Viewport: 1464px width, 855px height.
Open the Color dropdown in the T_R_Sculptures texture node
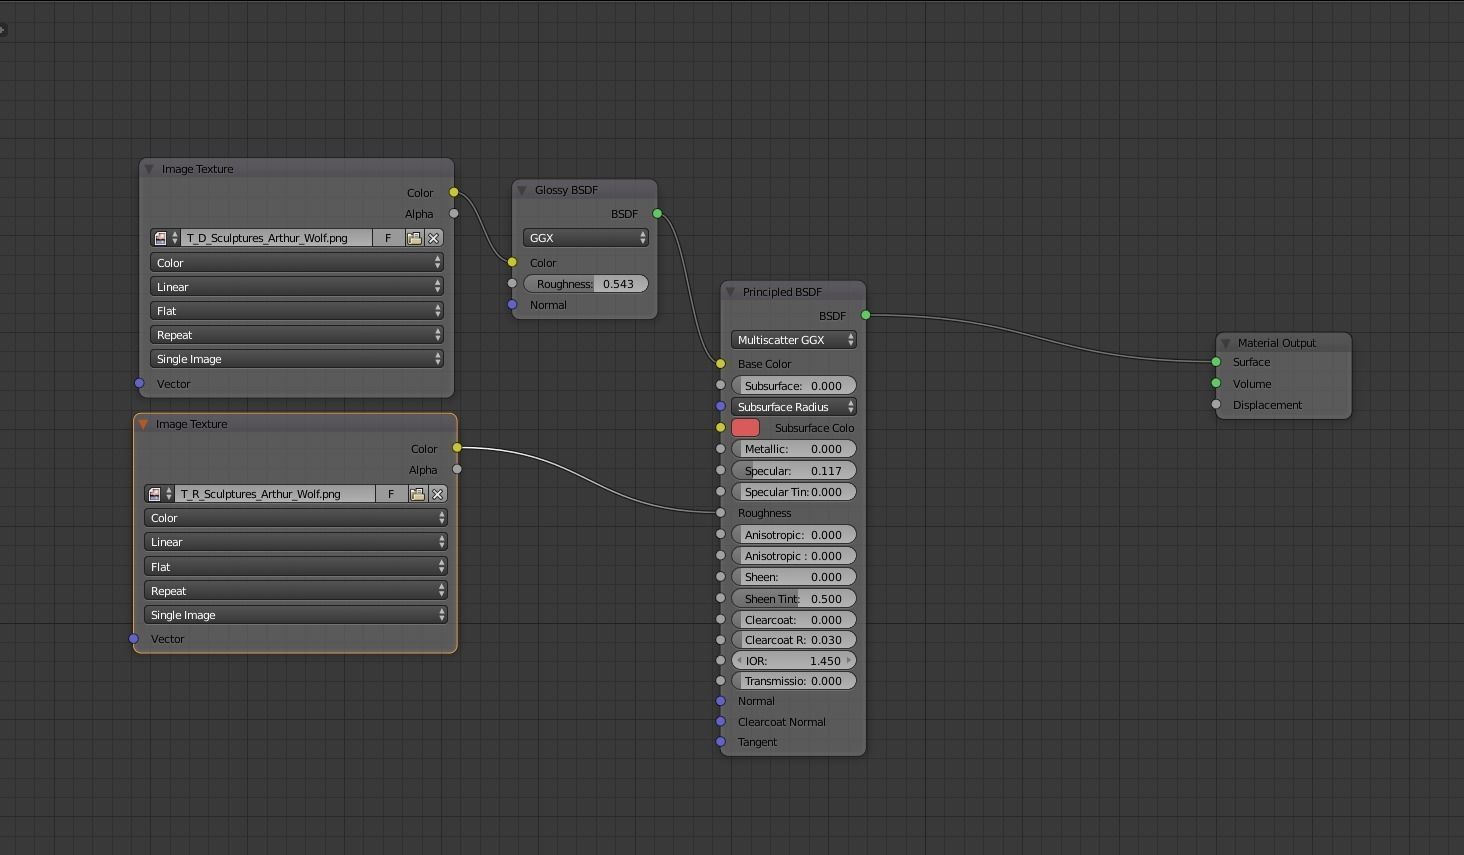click(296, 518)
